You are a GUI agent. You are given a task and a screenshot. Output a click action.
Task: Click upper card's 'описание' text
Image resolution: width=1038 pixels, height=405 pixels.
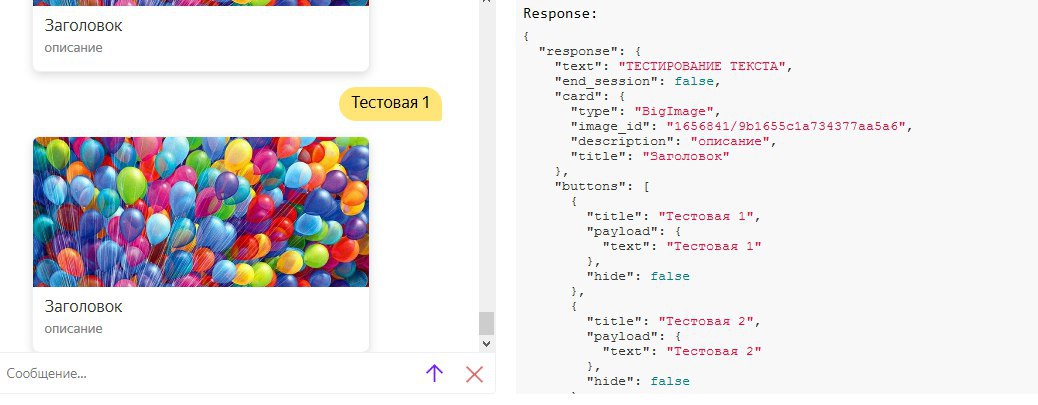[x=73, y=48]
